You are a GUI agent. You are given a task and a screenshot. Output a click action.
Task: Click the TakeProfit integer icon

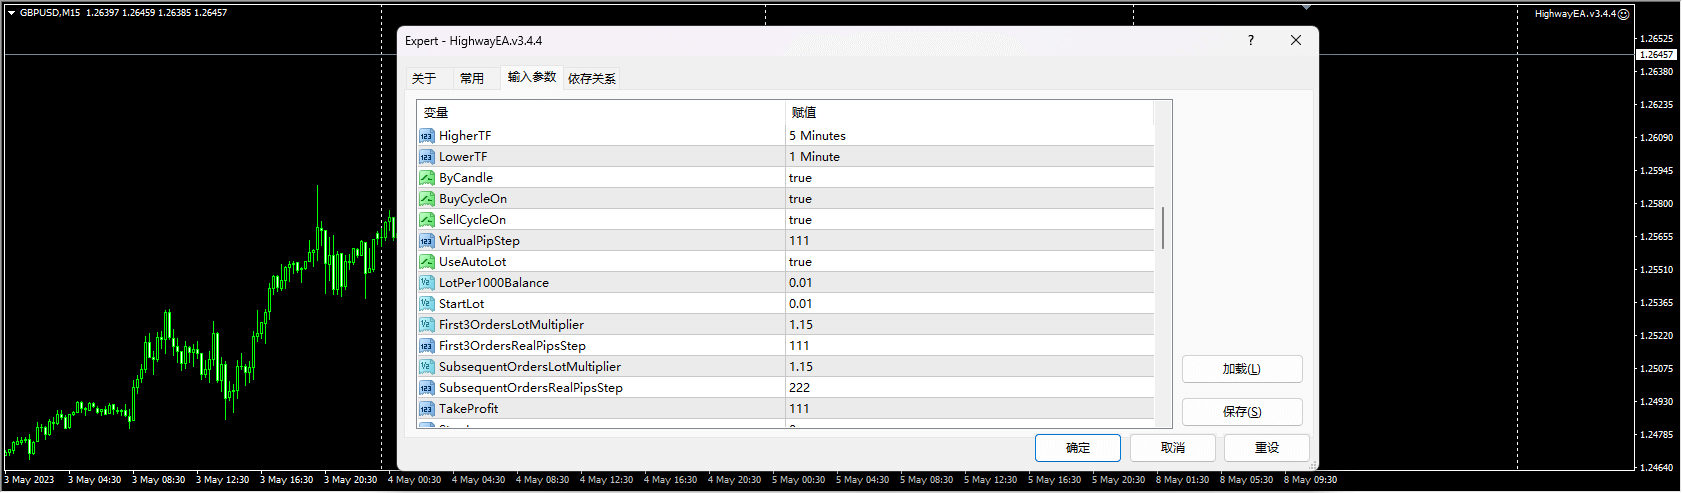click(427, 409)
